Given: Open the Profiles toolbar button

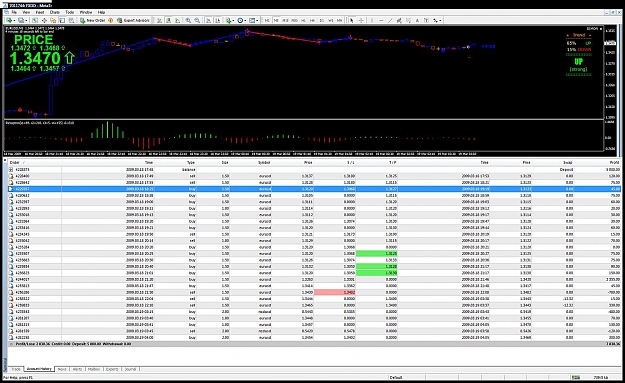Looking at the screenshot, I should (22, 20).
